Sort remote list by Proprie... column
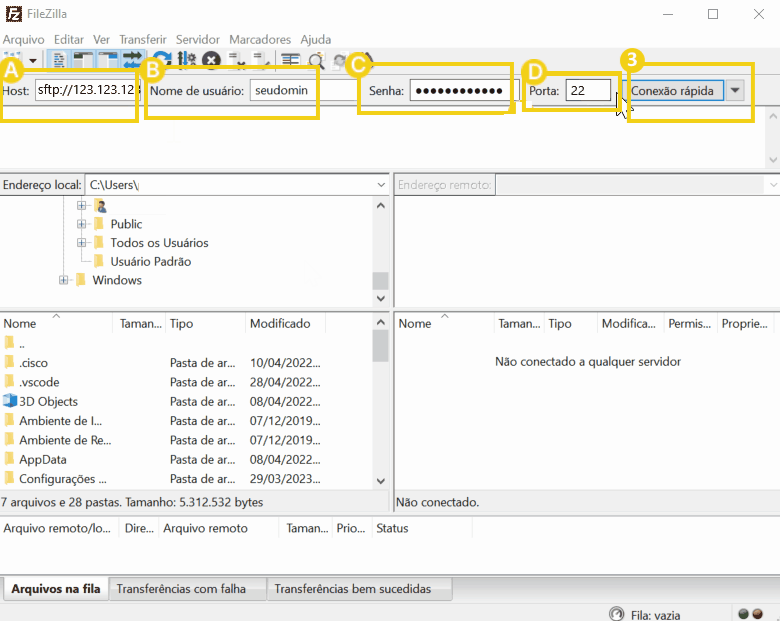The image size is (780, 621). (x=745, y=323)
